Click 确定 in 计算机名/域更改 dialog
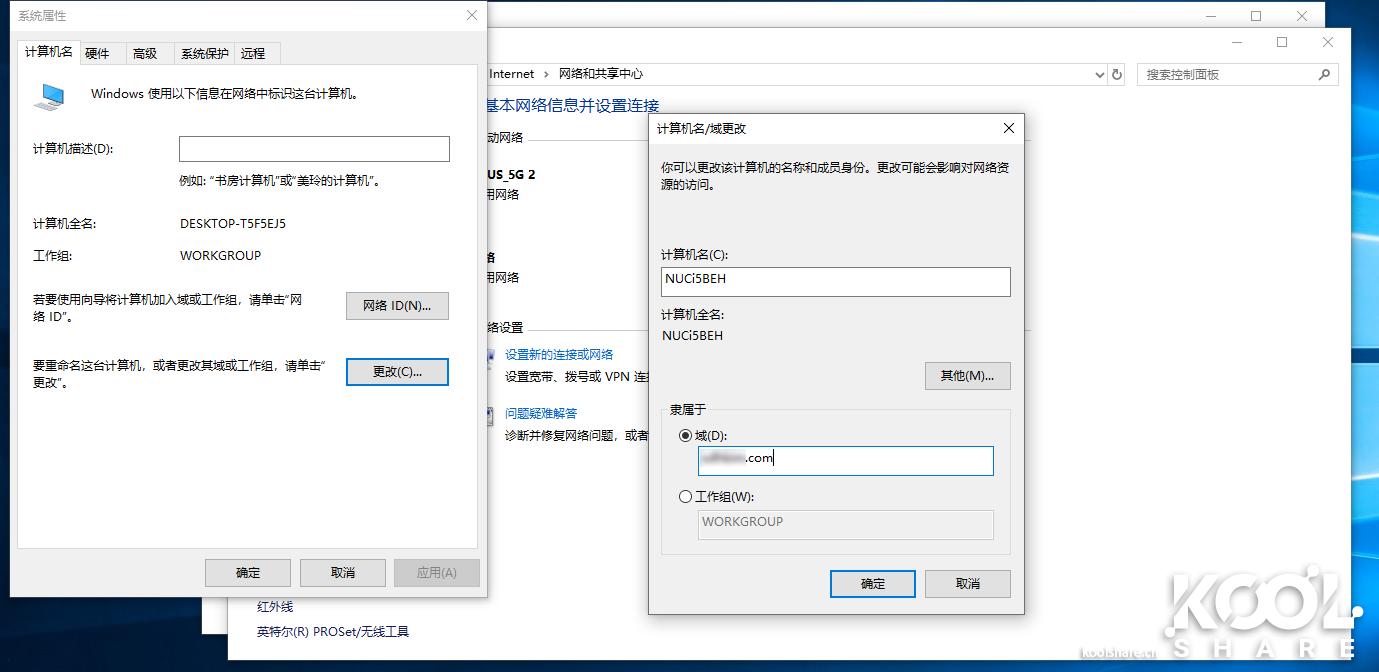The image size is (1379, 672). coord(871,583)
